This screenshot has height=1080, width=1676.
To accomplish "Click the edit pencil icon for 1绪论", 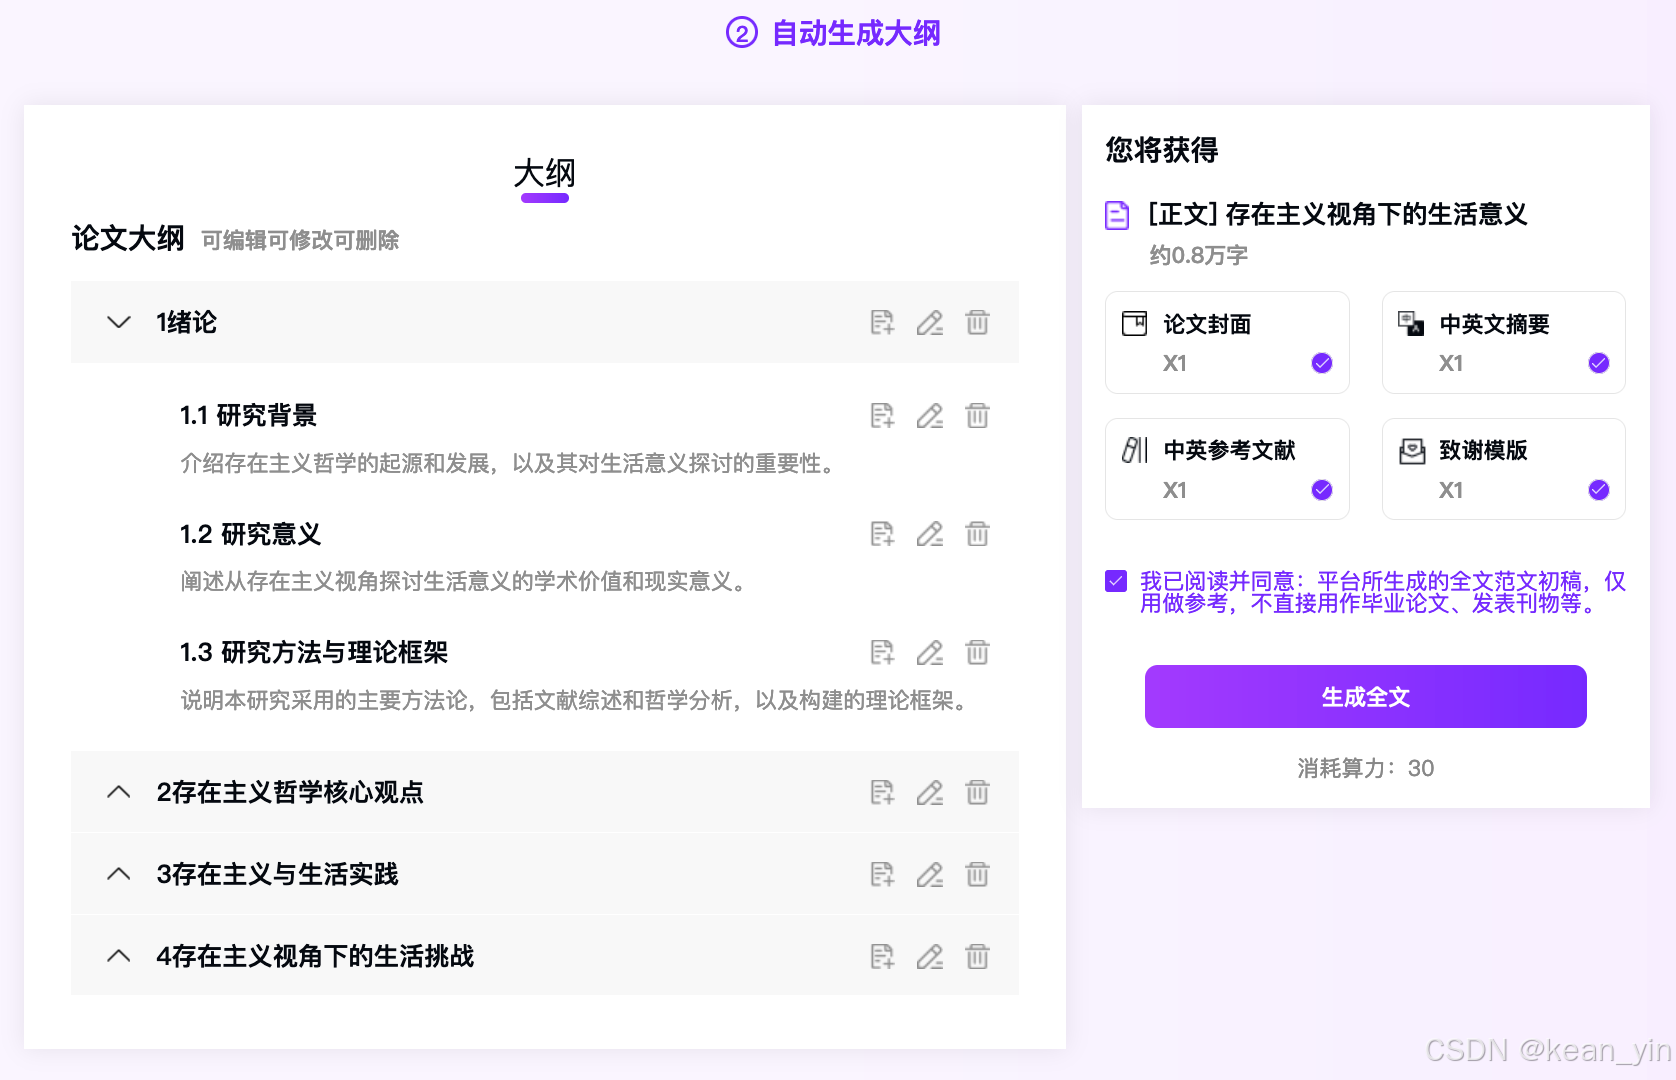I will (x=930, y=323).
